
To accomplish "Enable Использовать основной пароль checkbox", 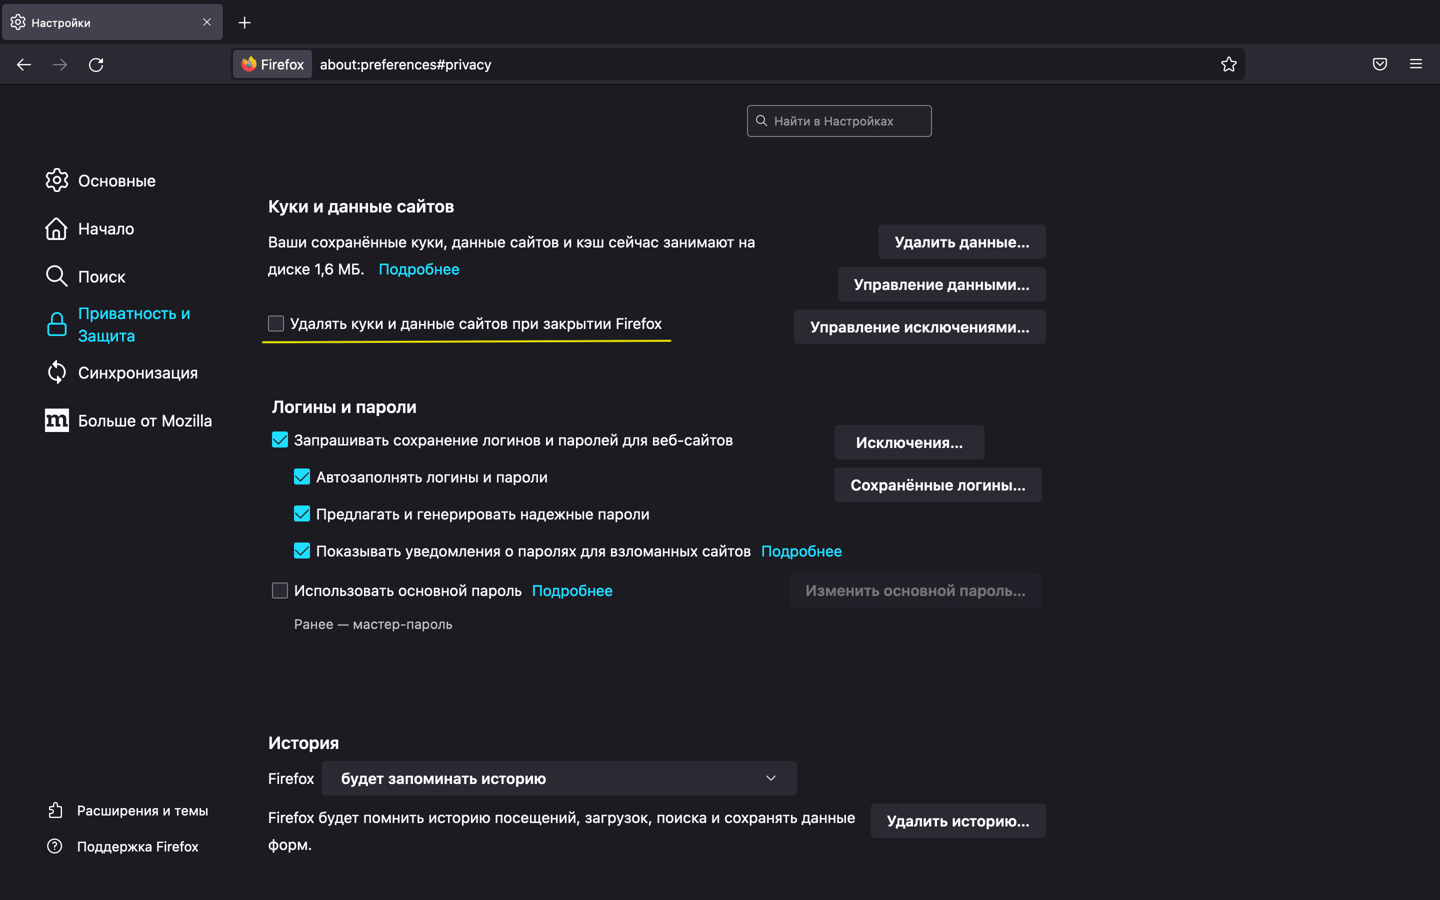I will [280, 591].
